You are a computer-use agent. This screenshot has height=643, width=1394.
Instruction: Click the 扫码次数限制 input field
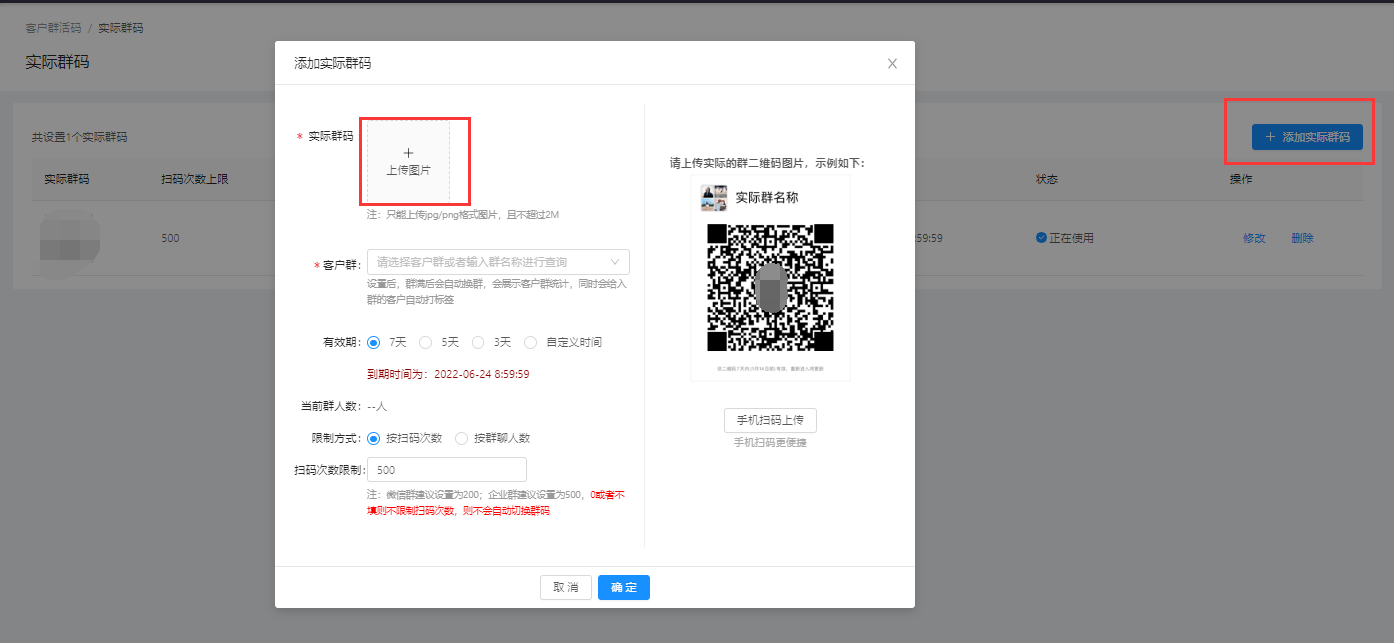coord(447,470)
